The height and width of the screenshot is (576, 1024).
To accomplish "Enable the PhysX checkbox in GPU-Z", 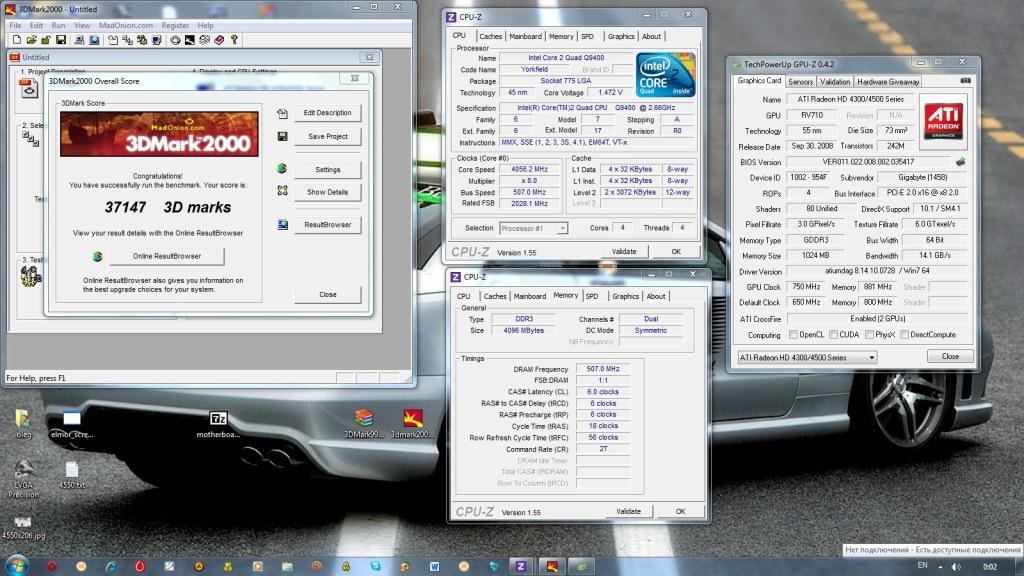I will click(869, 334).
